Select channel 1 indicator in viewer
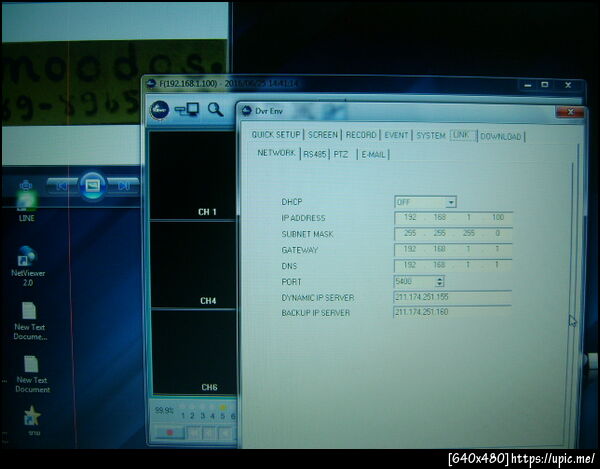The width and height of the screenshot is (600, 469). coord(183,412)
